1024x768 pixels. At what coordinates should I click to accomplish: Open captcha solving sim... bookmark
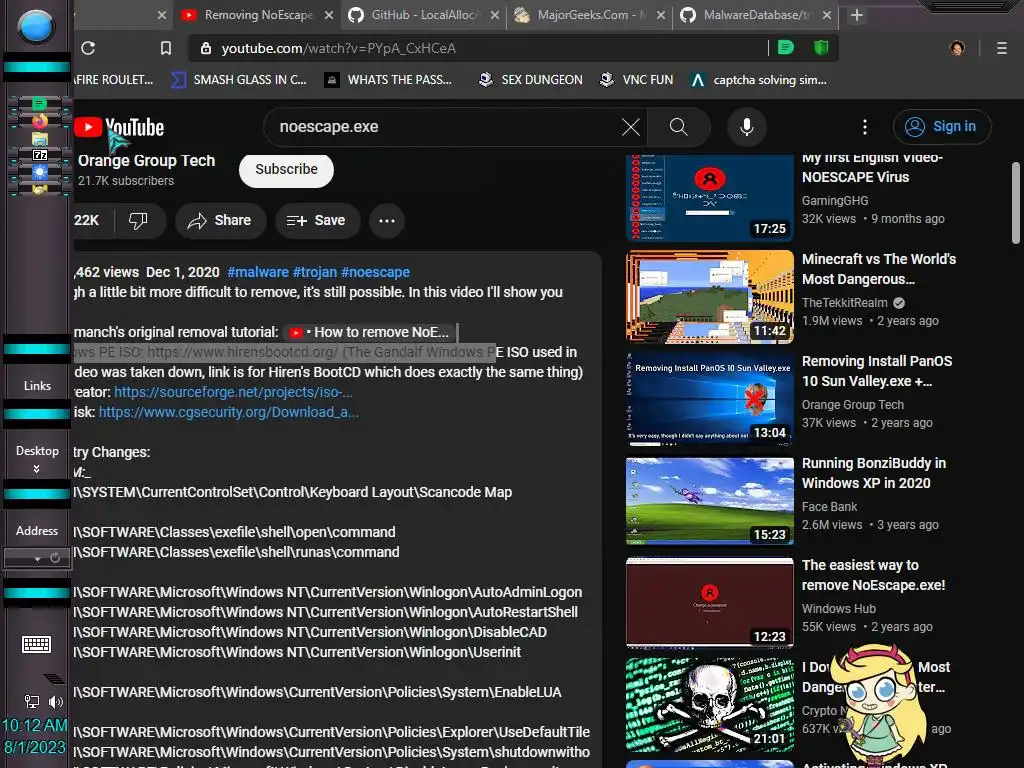[x=759, y=80]
